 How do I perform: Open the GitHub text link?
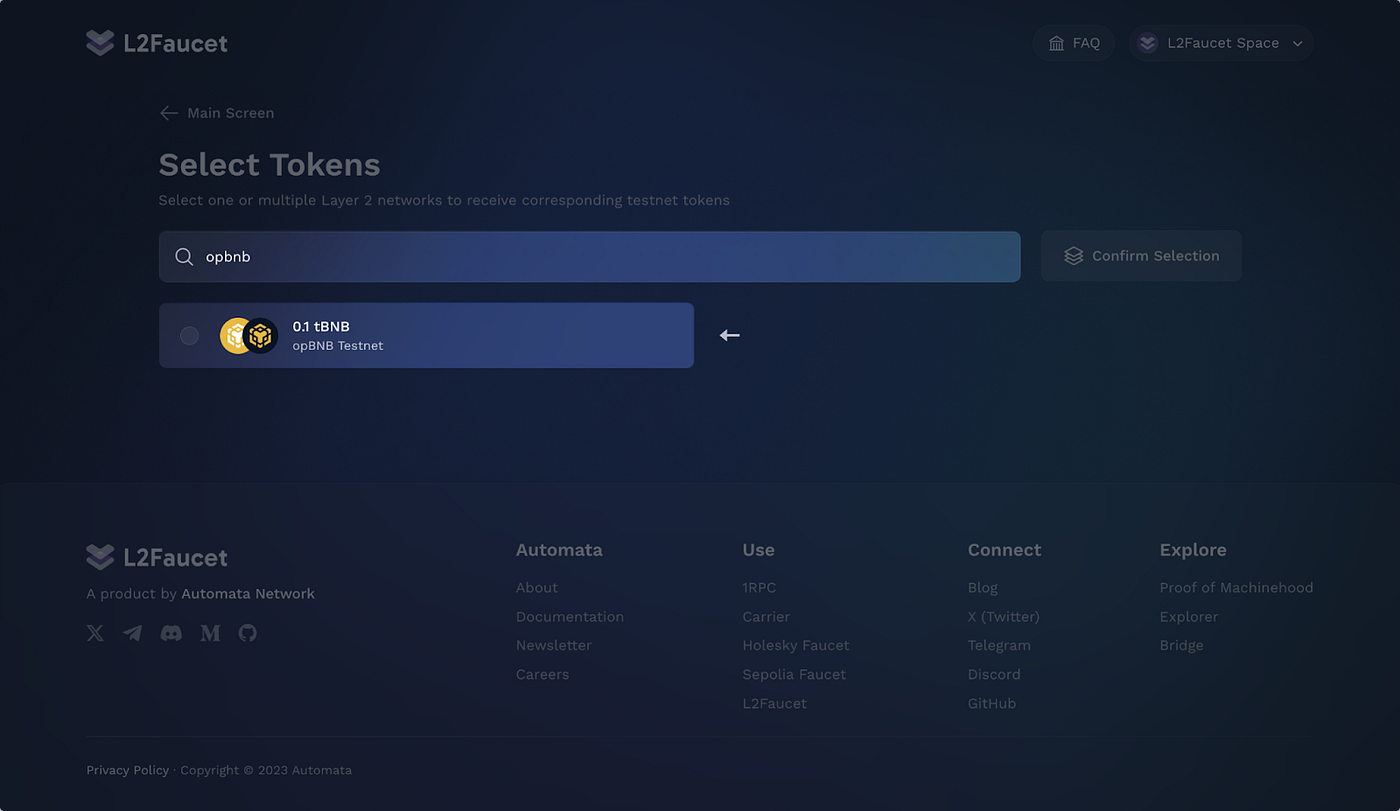click(992, 704)
